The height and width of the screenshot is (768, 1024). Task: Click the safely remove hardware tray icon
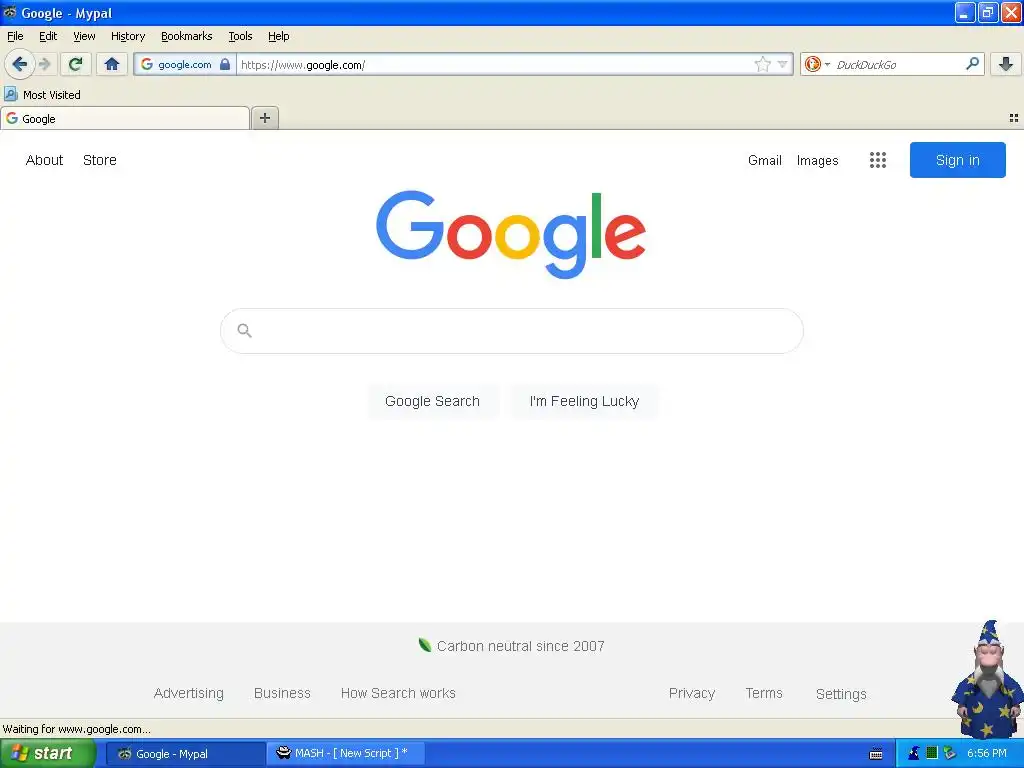click(950, 753)
